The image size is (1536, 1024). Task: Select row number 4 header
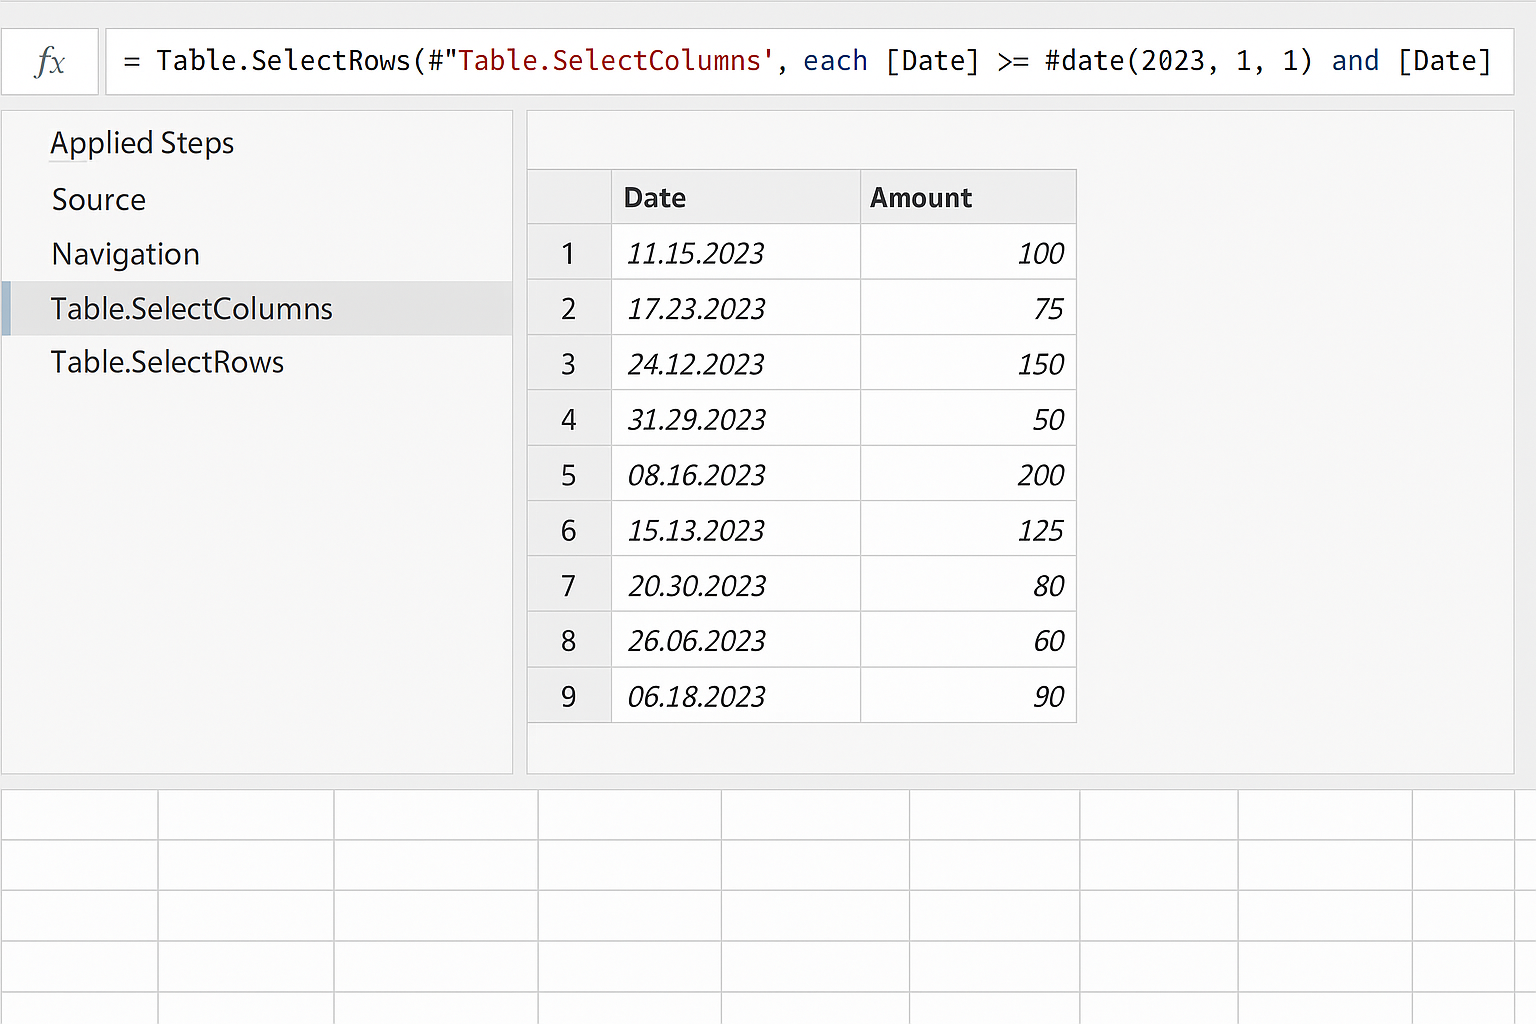569,418
